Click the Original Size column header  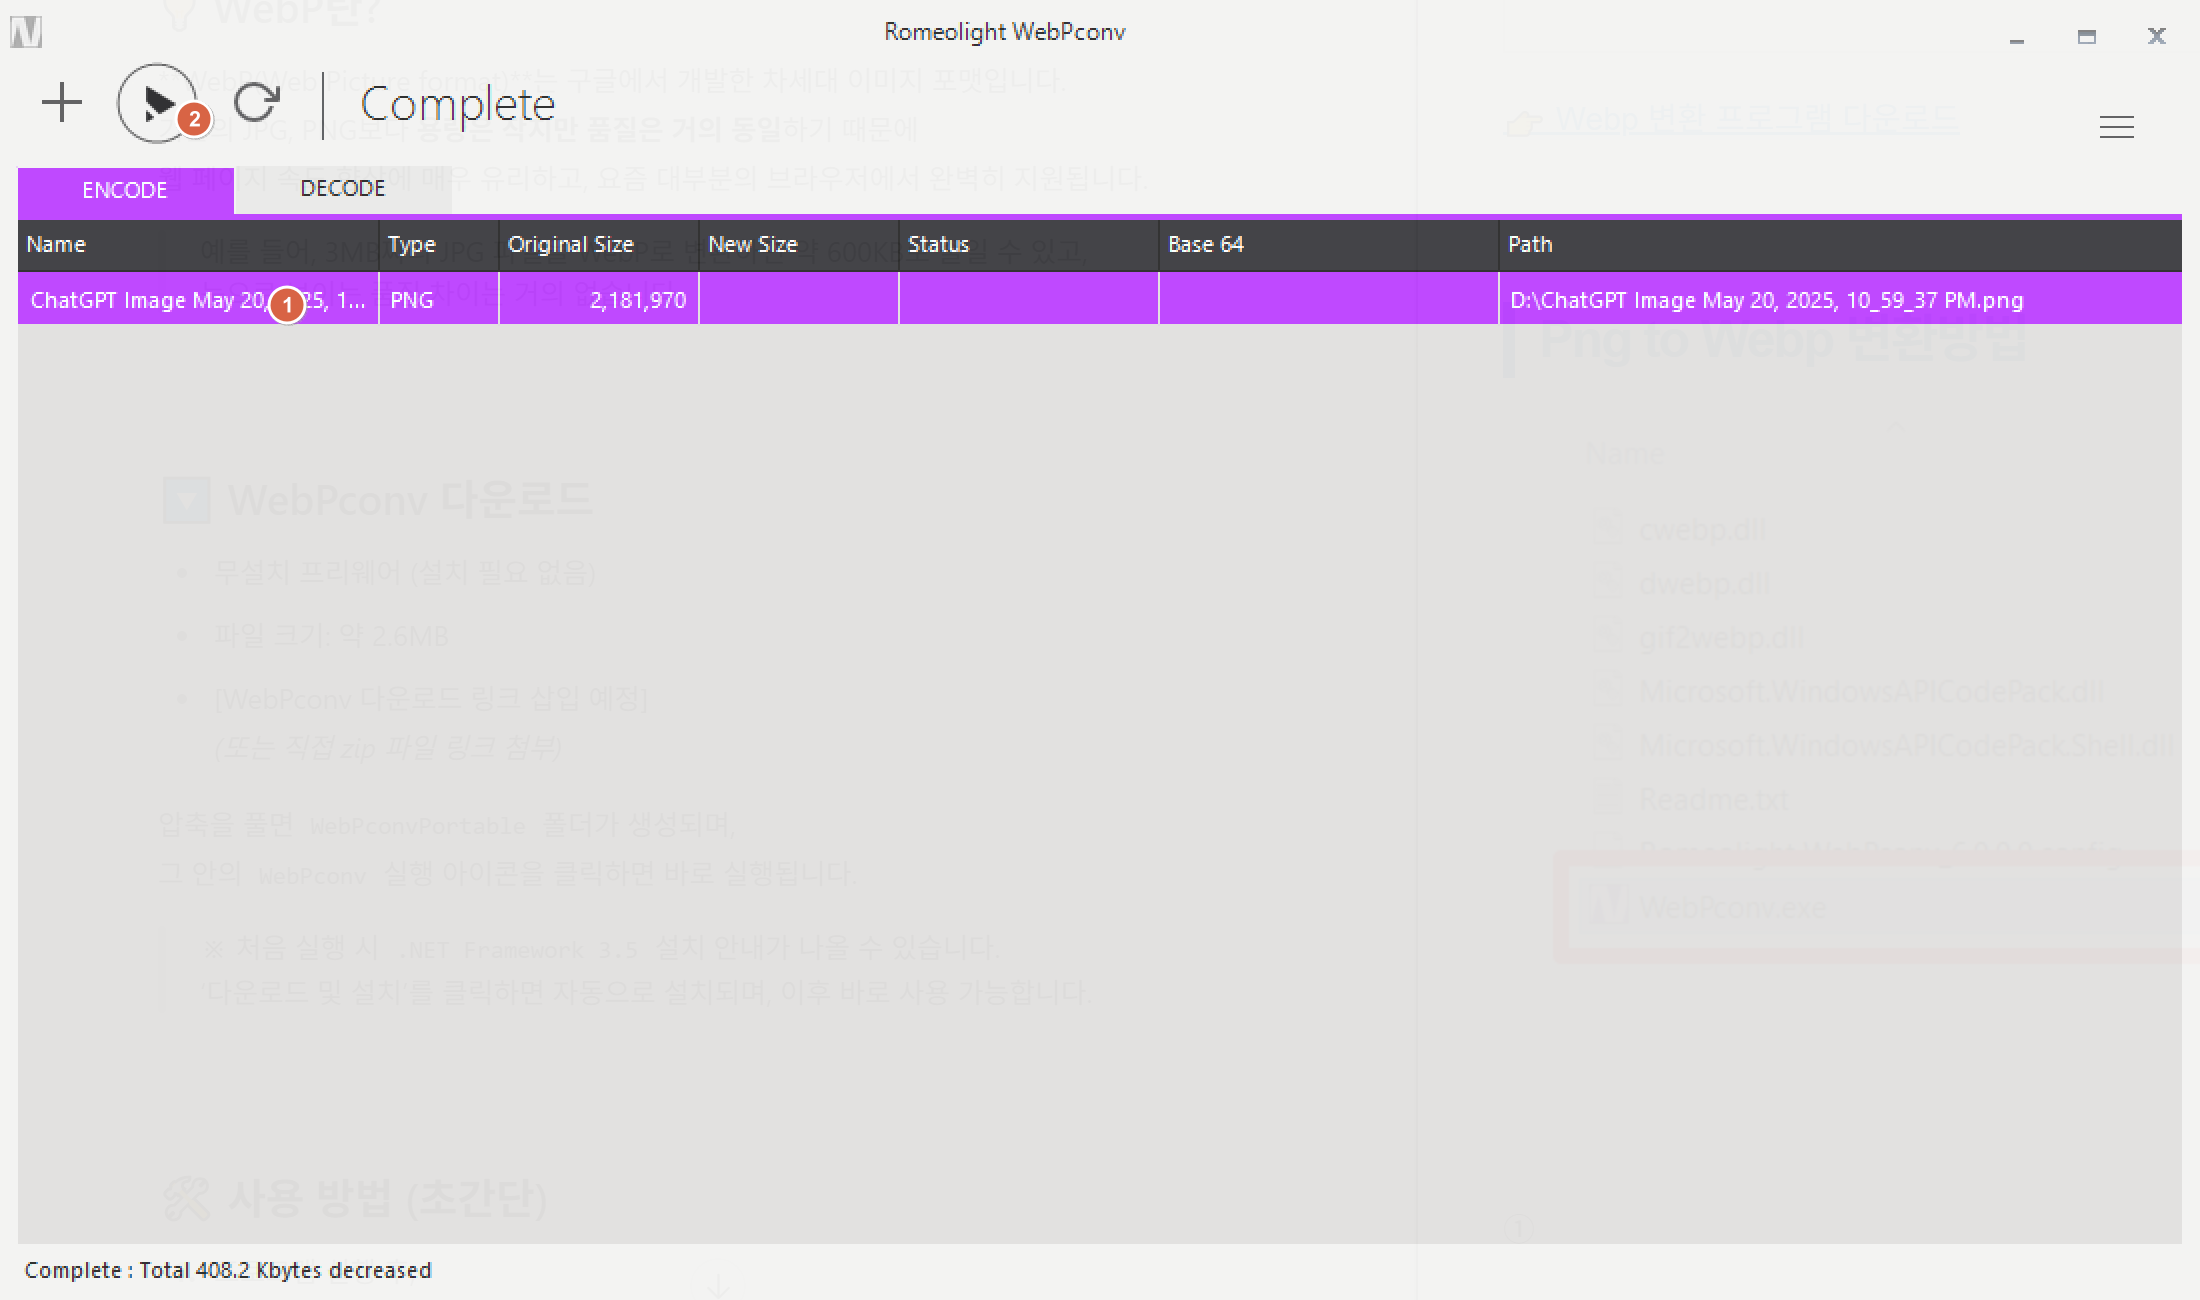point(570,245)
